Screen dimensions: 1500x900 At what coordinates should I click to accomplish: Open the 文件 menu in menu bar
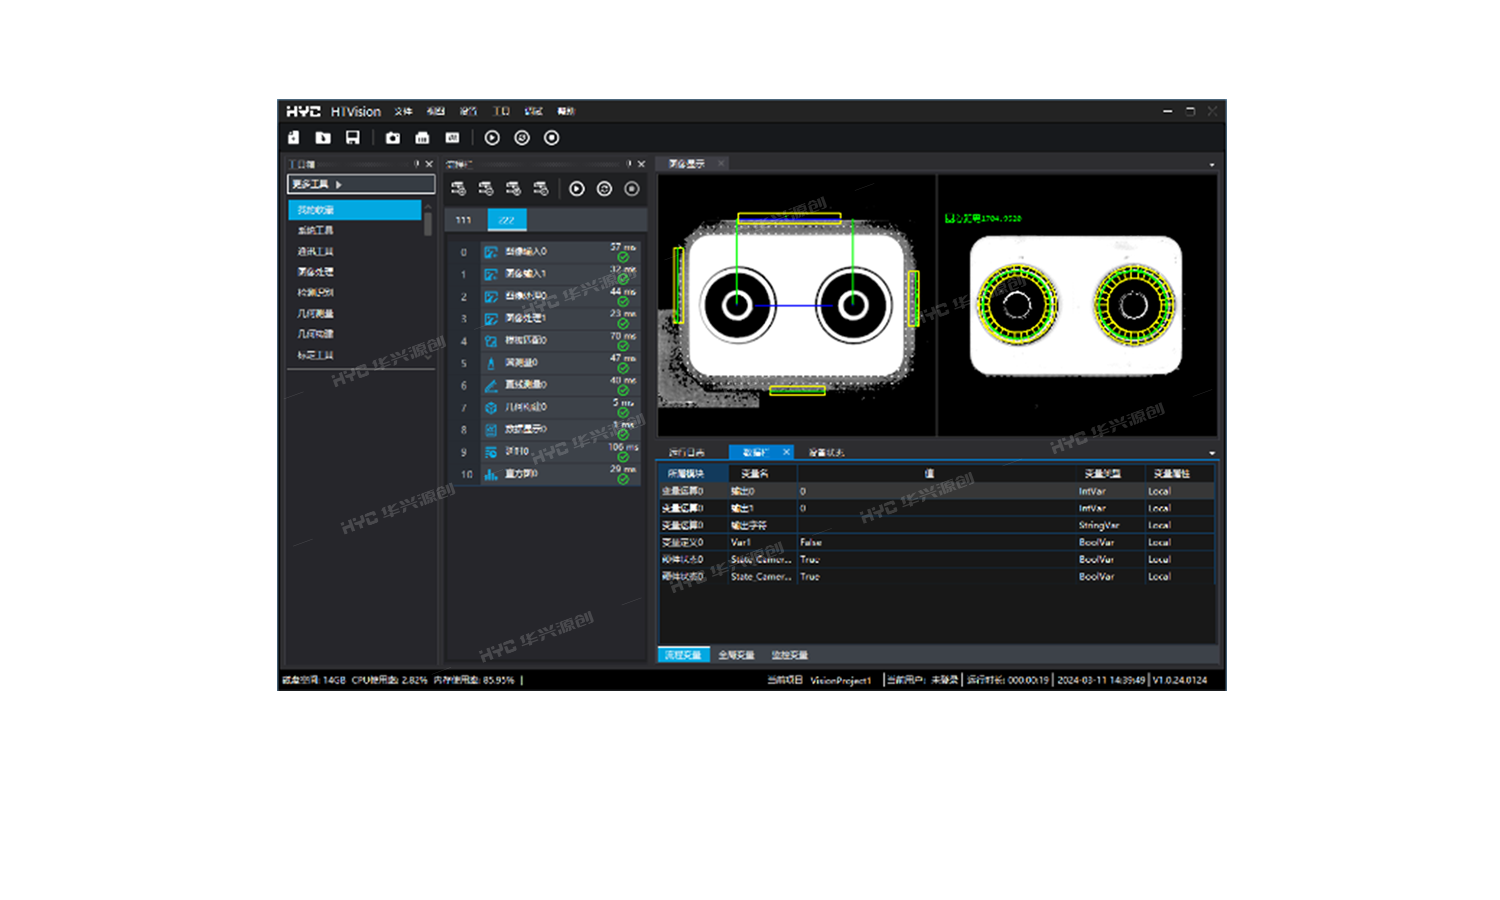click(x=403, y=112)
